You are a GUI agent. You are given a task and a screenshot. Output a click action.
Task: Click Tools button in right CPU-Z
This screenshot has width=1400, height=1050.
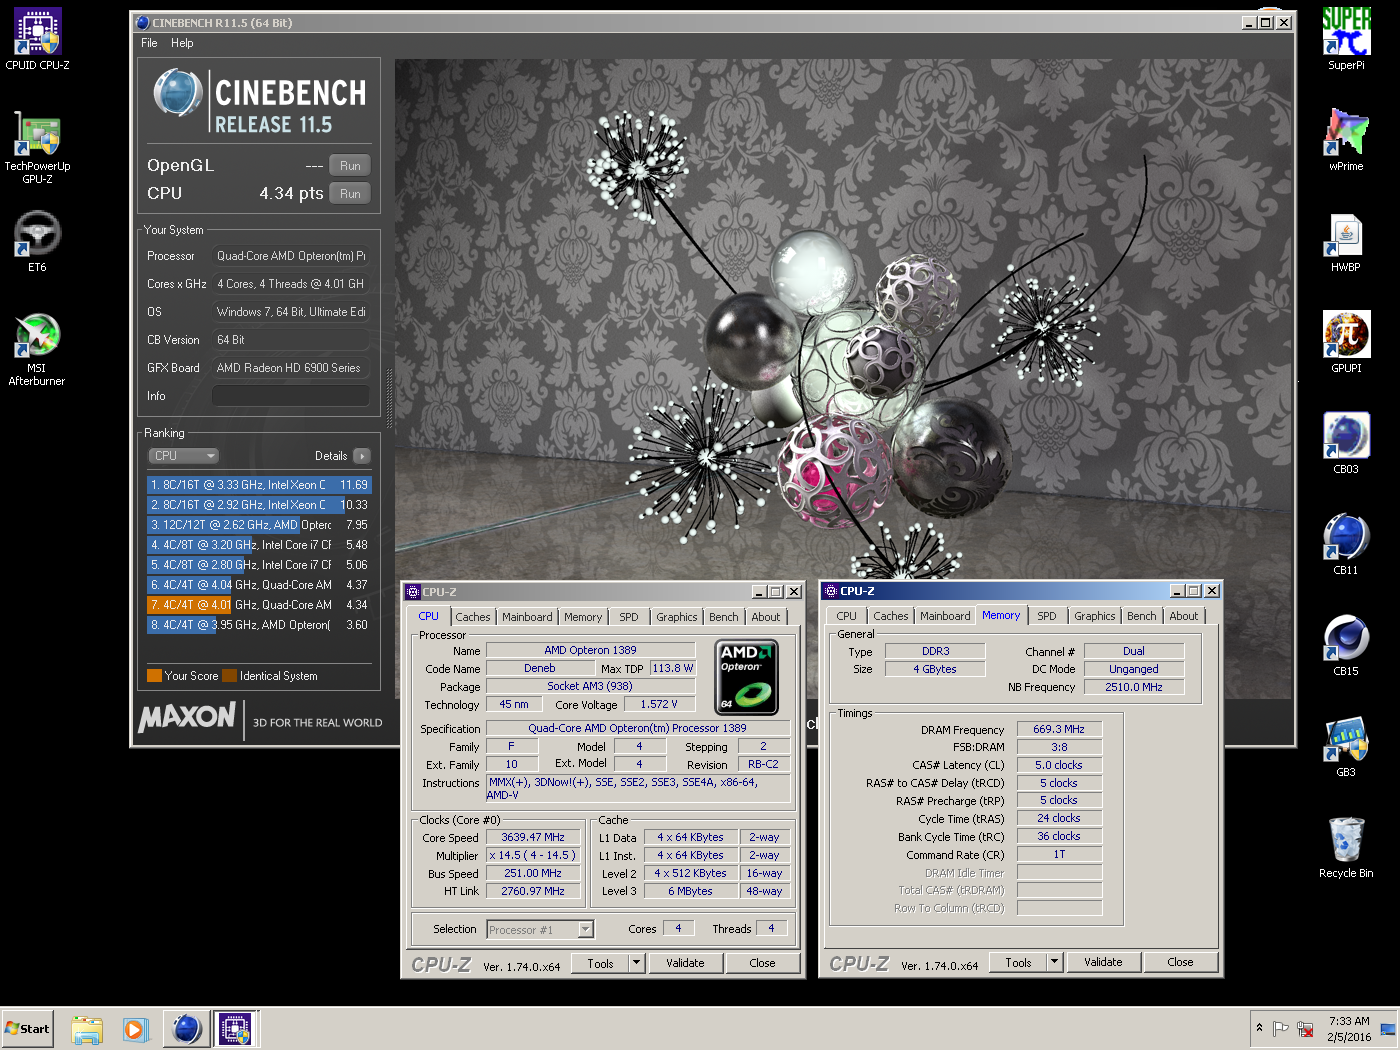point(1018,963)
